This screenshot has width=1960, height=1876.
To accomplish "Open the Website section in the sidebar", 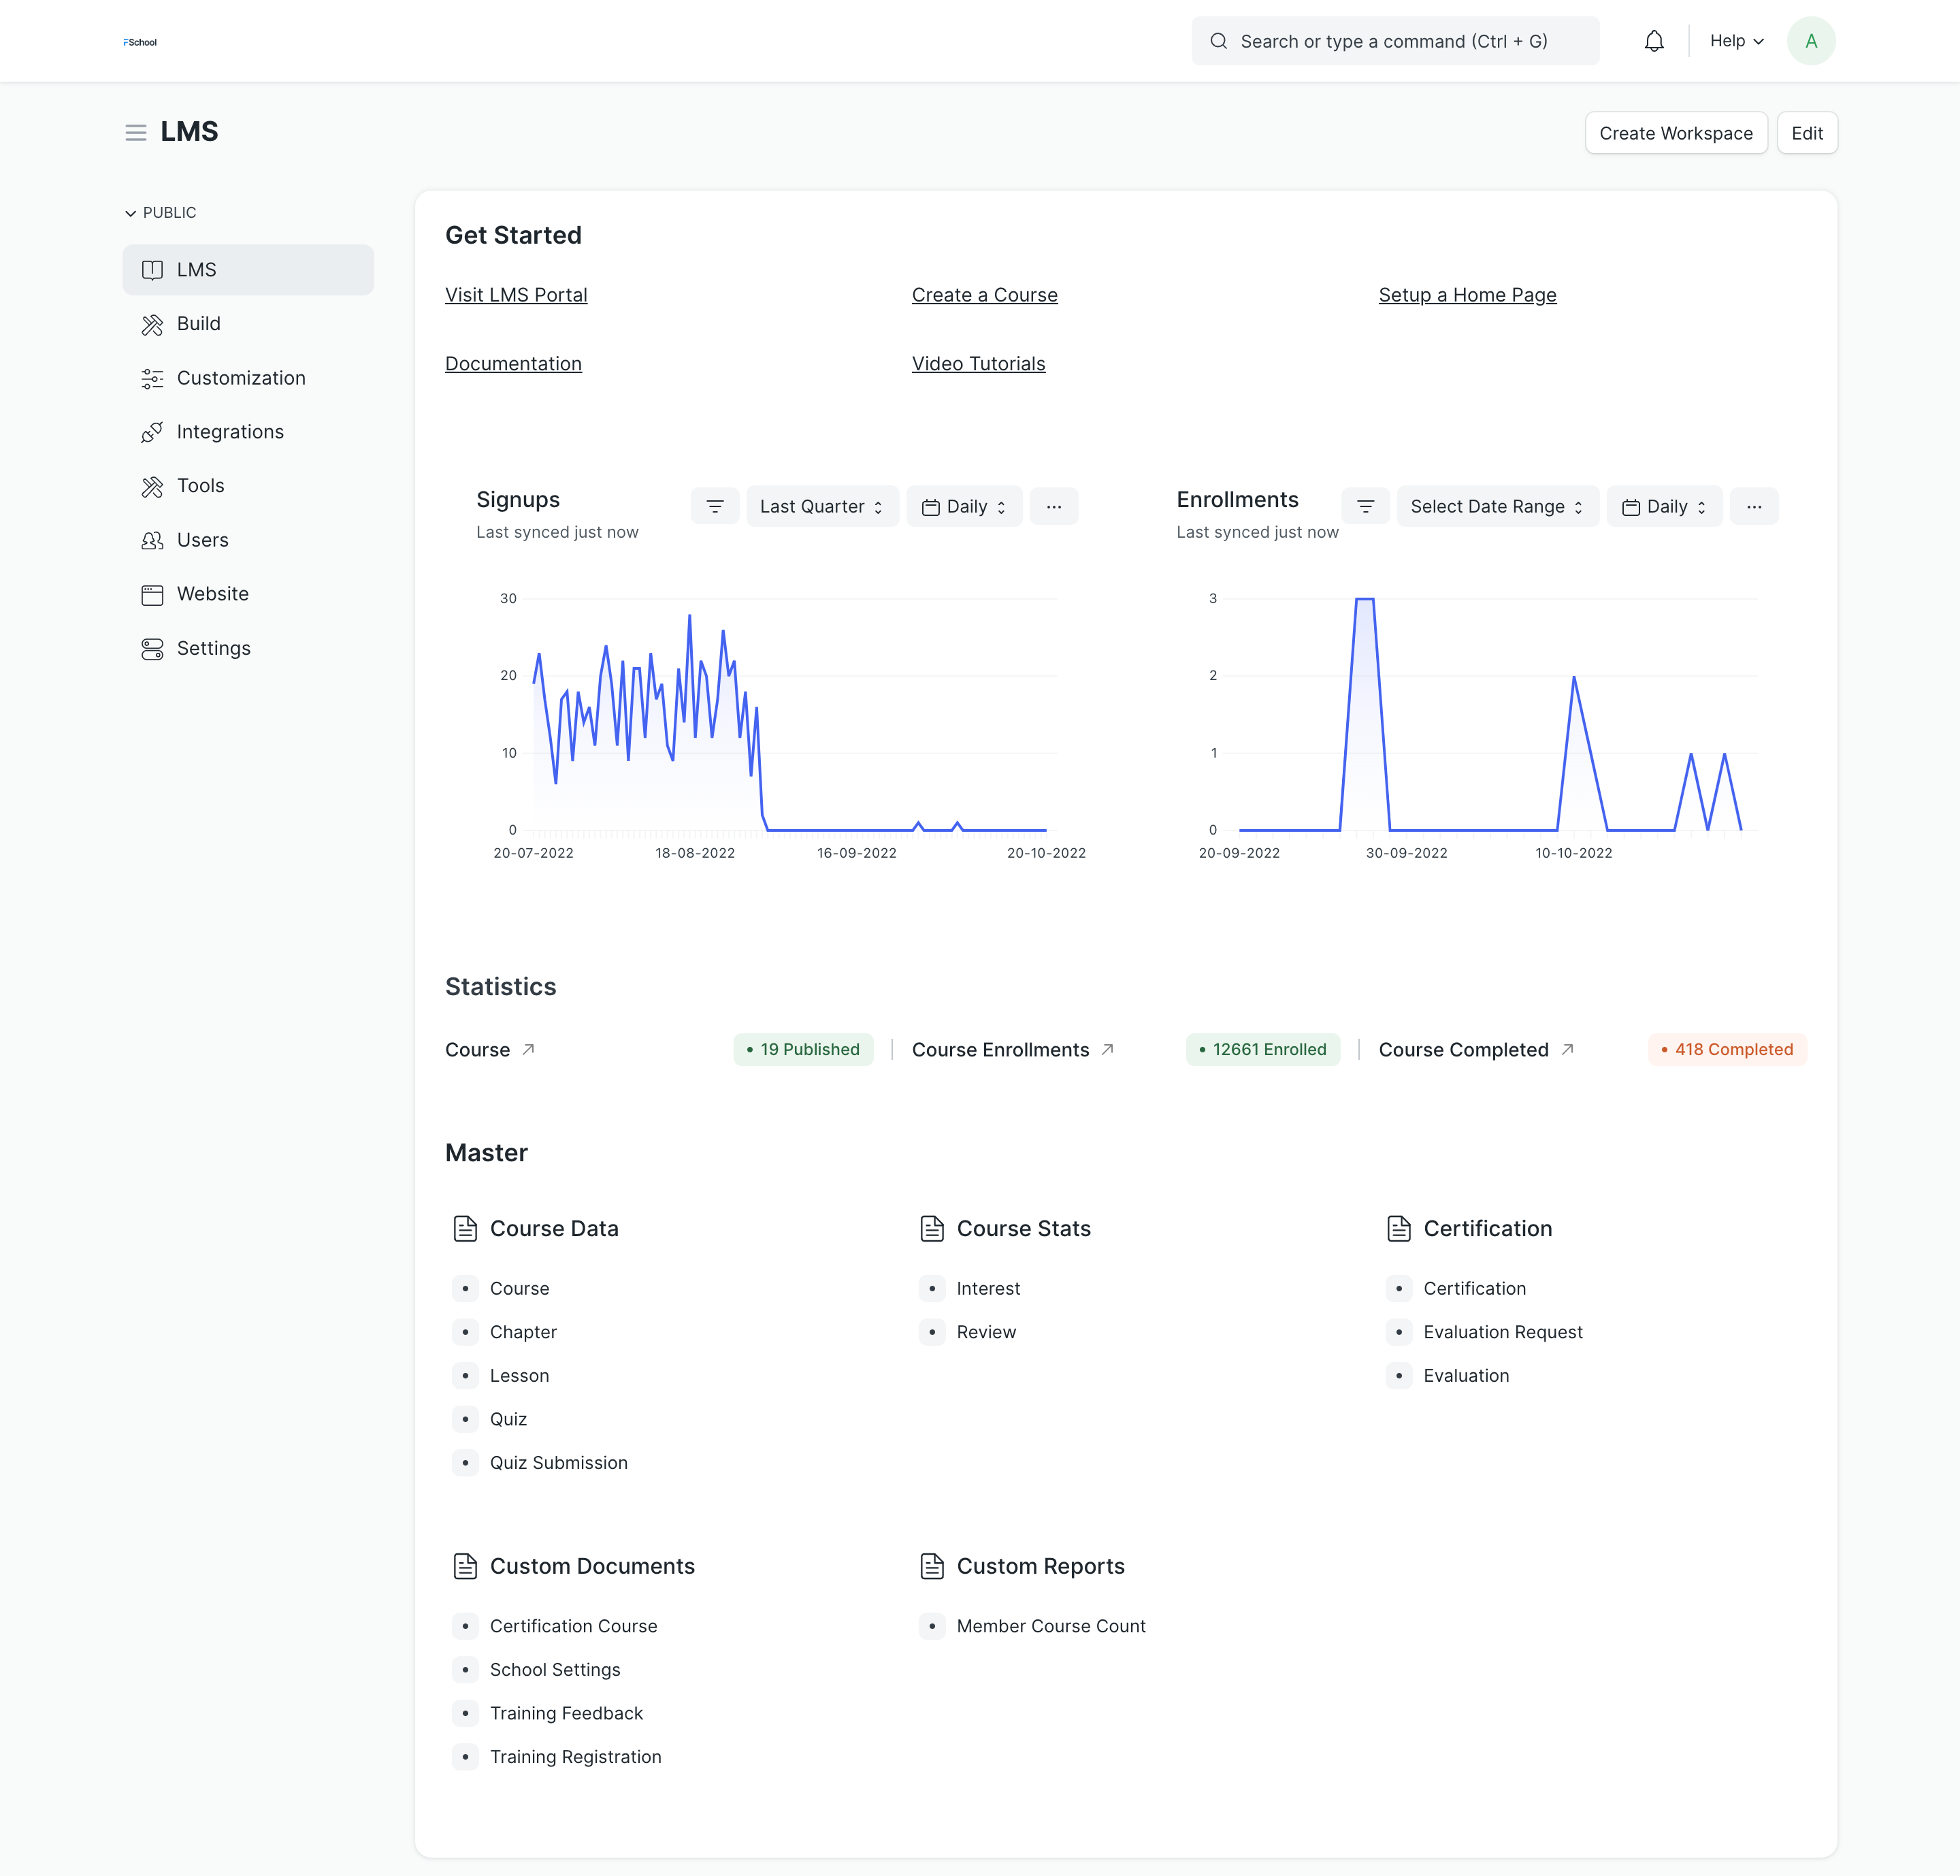I will coord(212,593).
